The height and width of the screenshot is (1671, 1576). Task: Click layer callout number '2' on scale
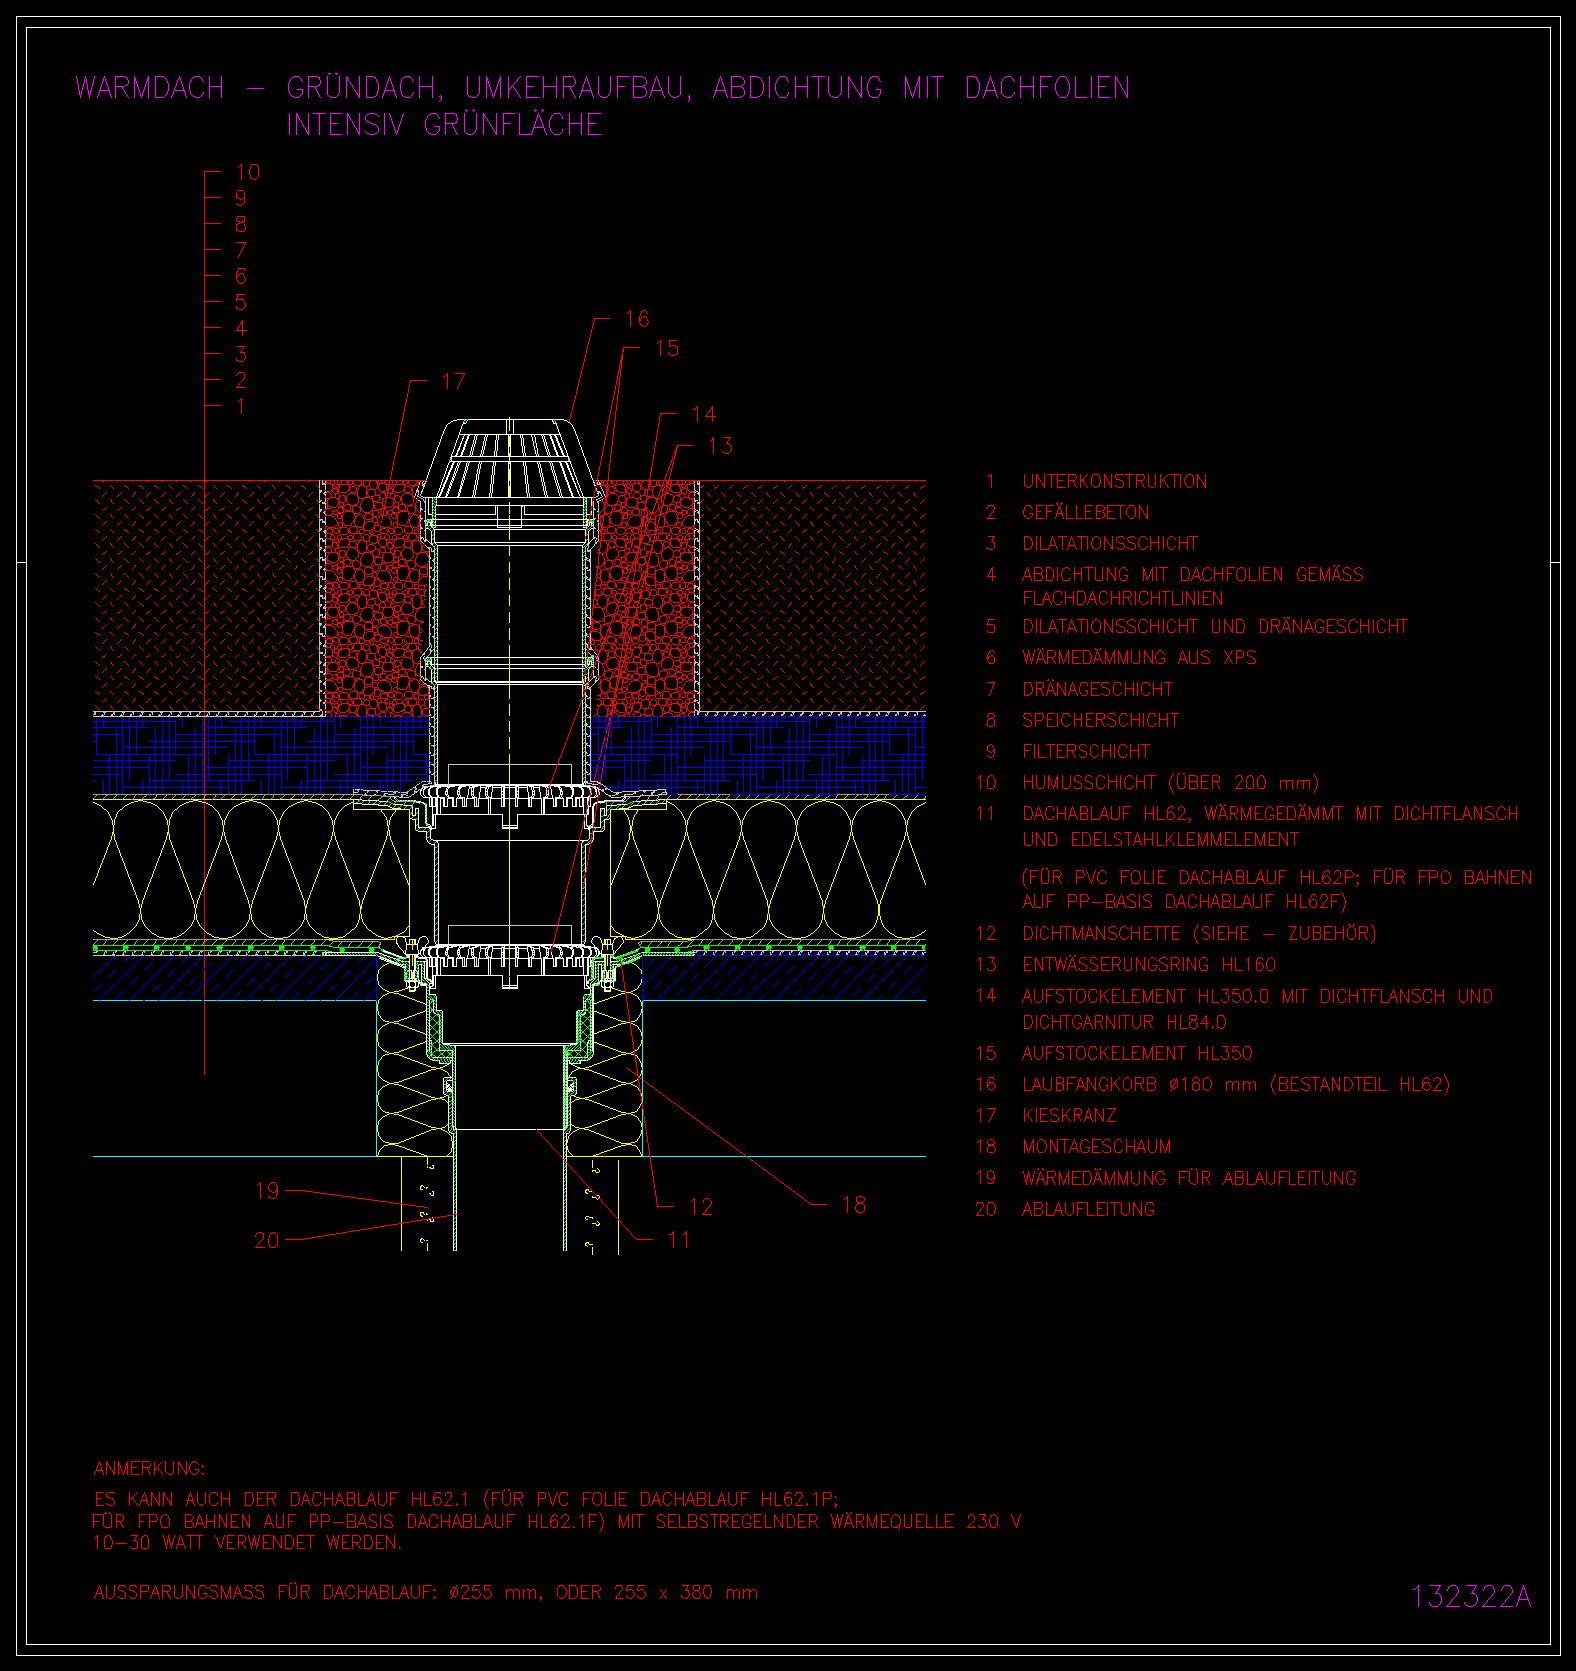[241, 380]
